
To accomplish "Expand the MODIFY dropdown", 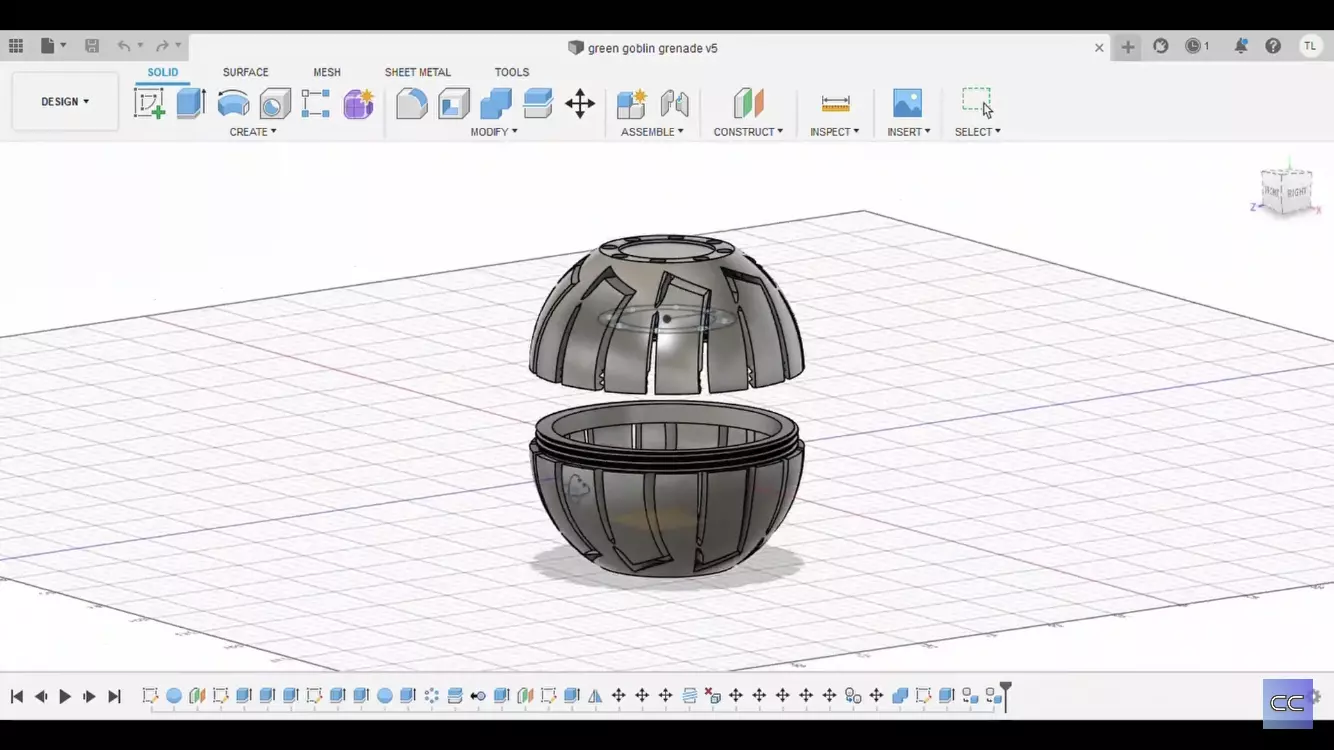I will (x=494, y=132).
